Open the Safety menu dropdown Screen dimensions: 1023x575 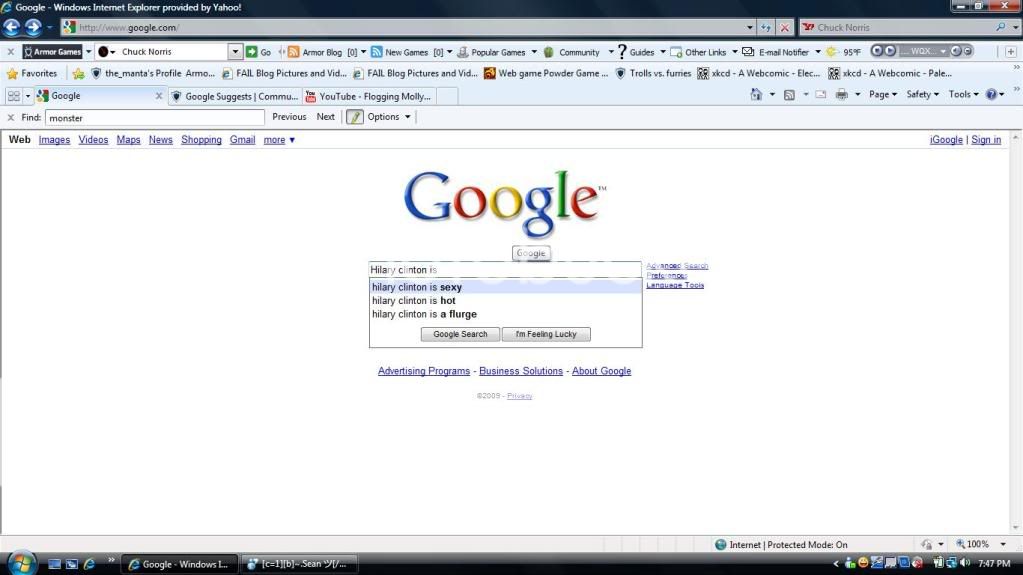tap(923, 95)
